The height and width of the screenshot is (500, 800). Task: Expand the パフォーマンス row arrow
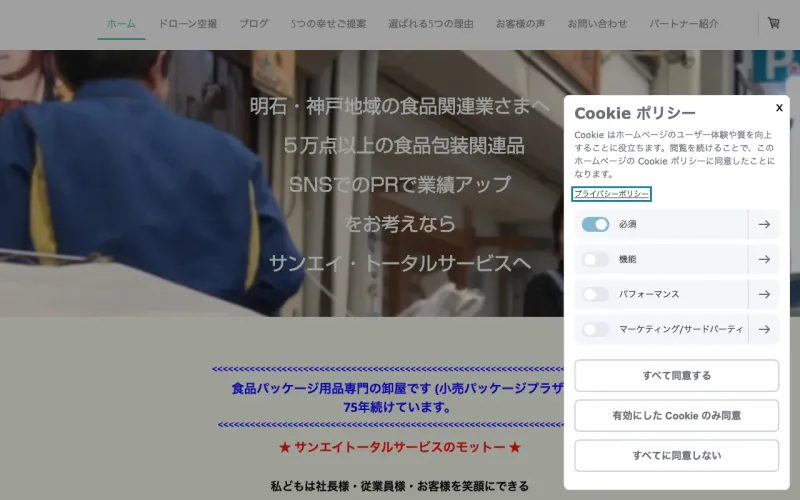(764, 294)
